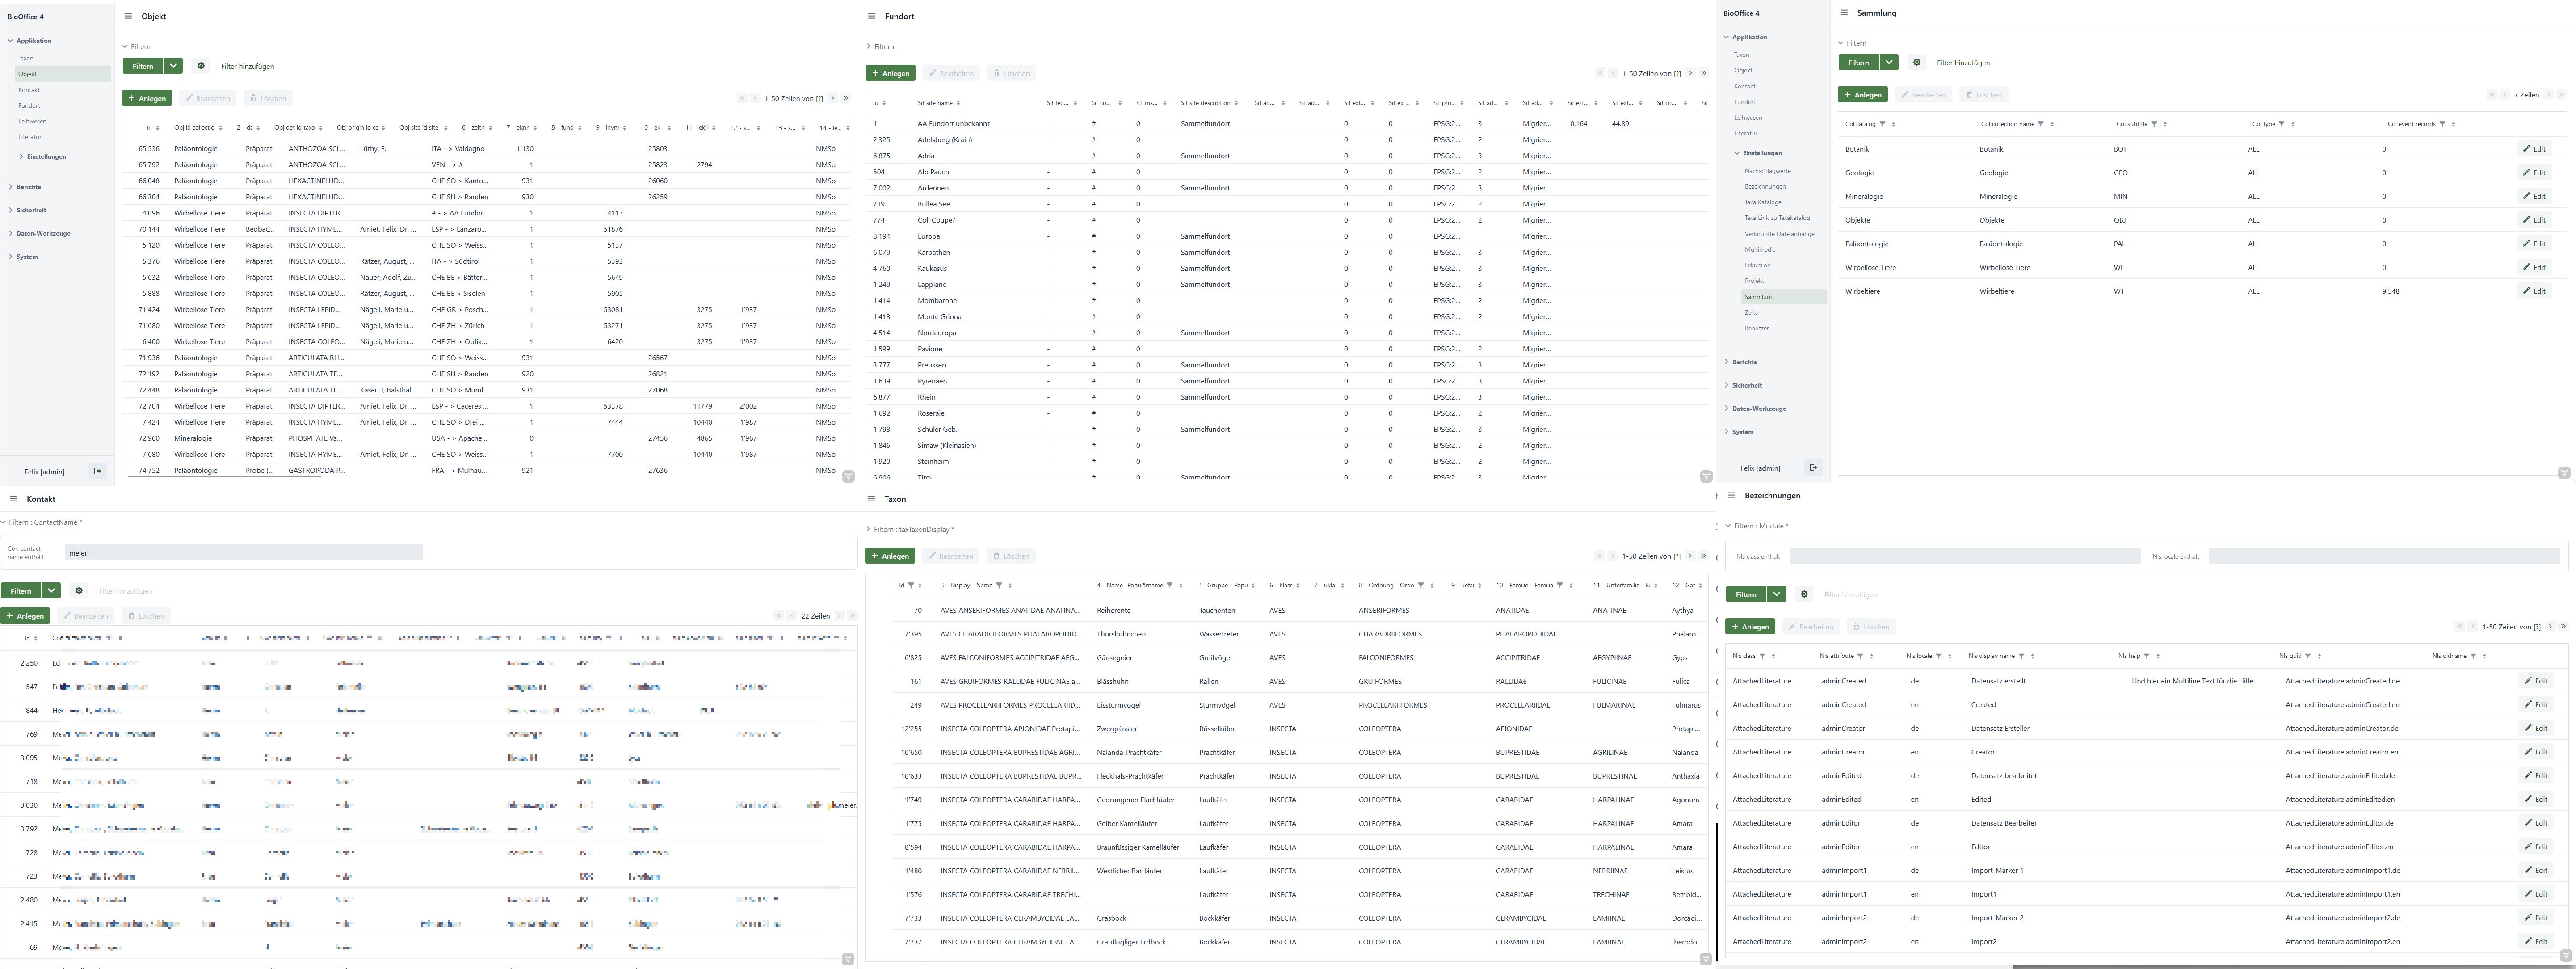2576x969 pixels.
Task: Open Exkursion in the settings sidebar
Action: [x=1757, y=265]
